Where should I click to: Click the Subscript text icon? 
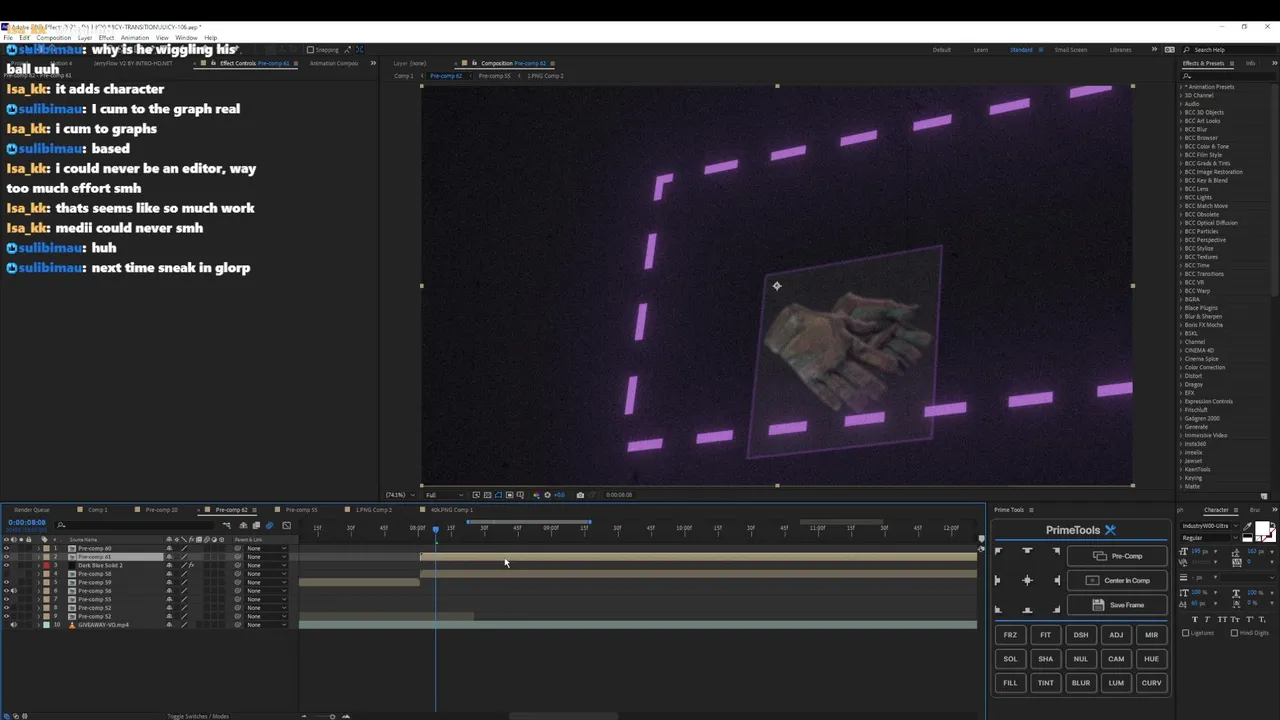(1262, 619)
